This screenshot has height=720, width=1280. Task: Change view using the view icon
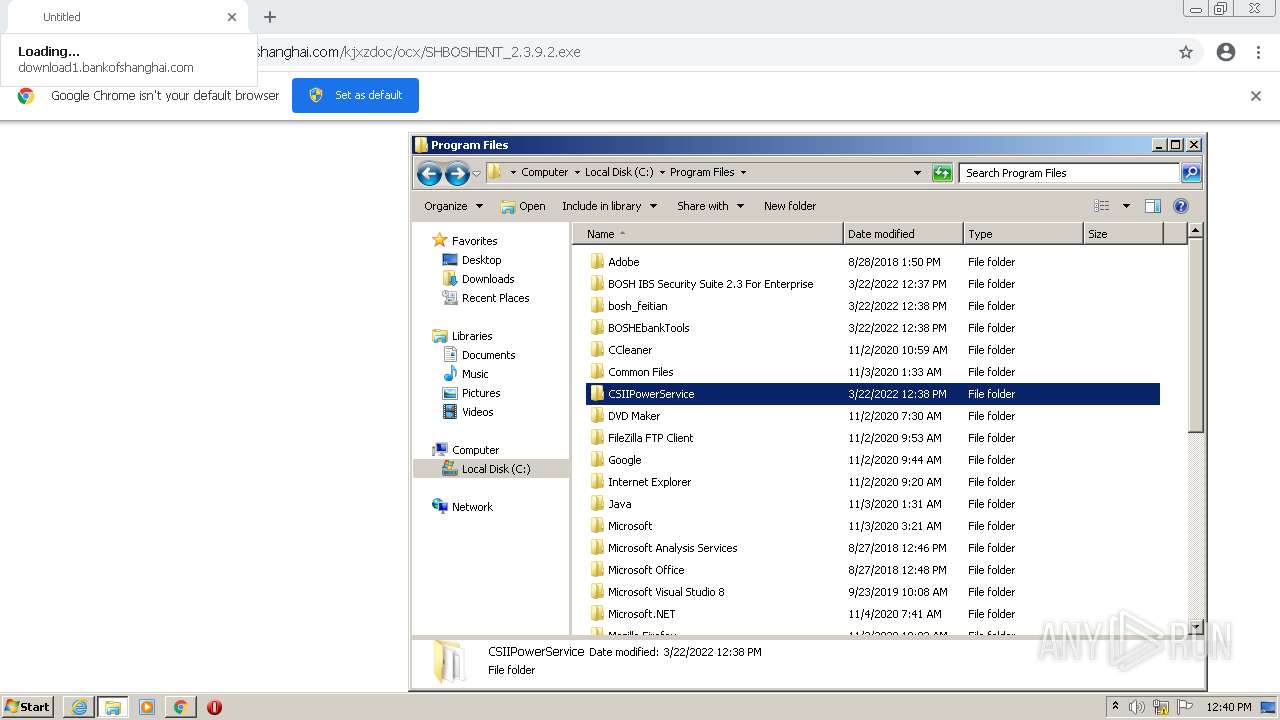tap(1102, 206)
